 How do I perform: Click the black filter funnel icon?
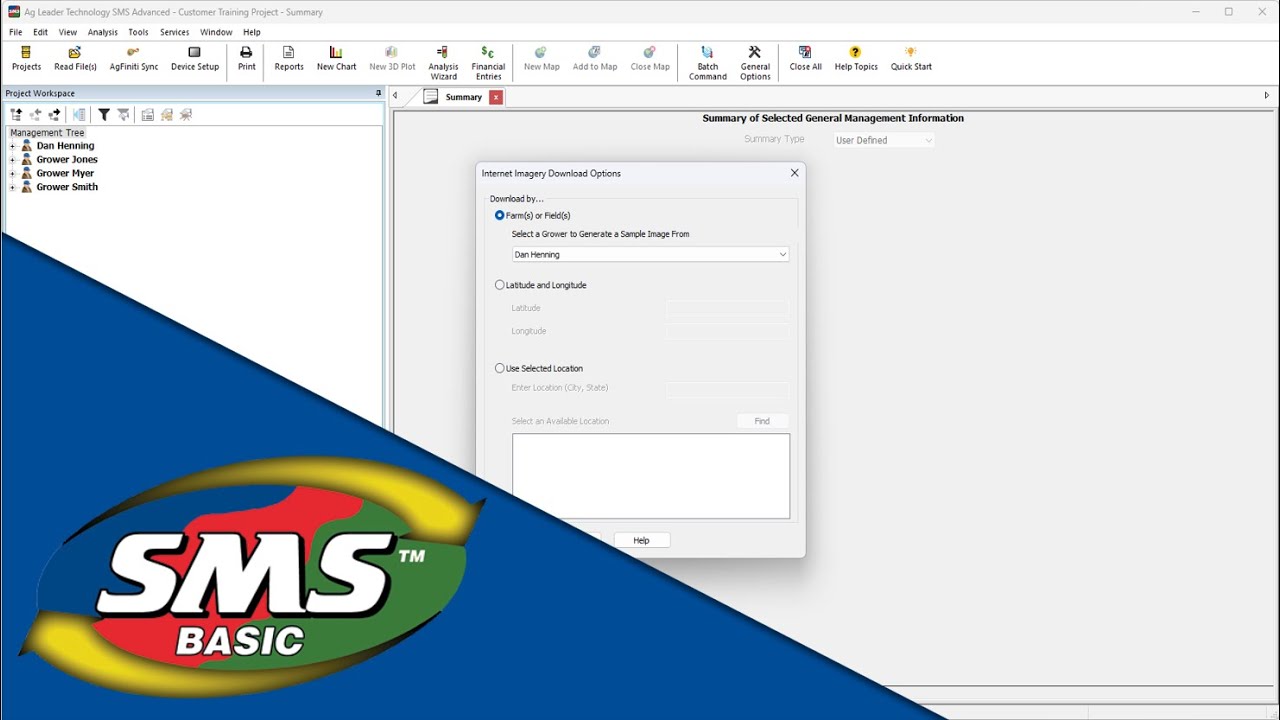(104, 115)
